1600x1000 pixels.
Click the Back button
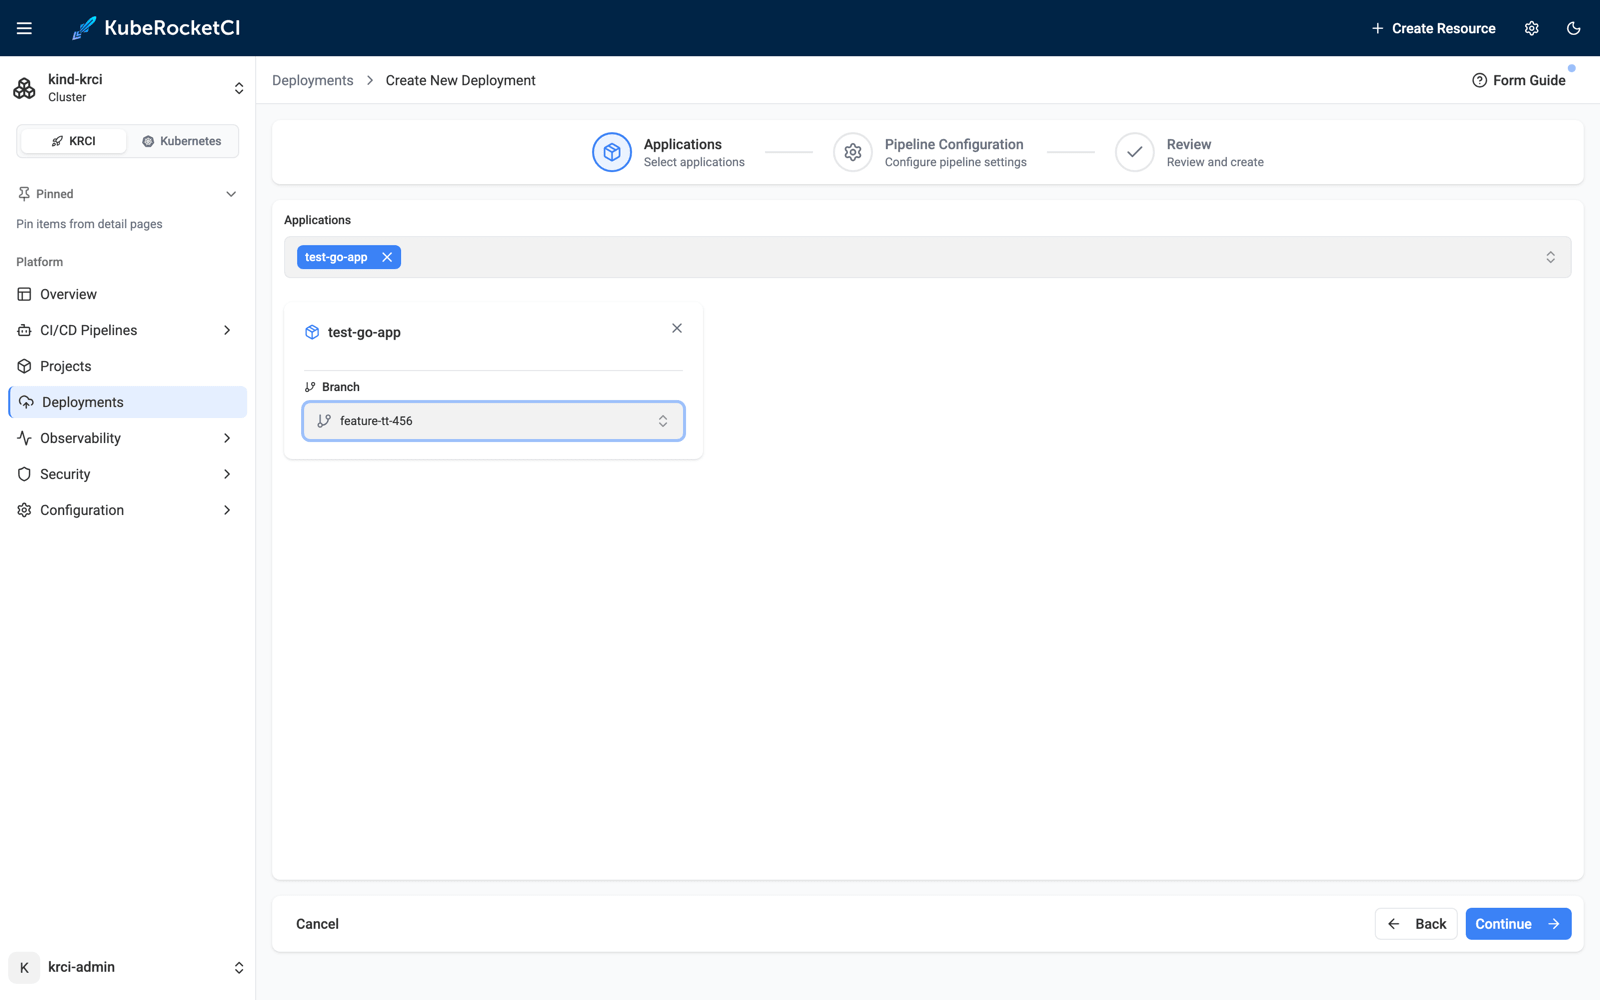coord(1416,924)
